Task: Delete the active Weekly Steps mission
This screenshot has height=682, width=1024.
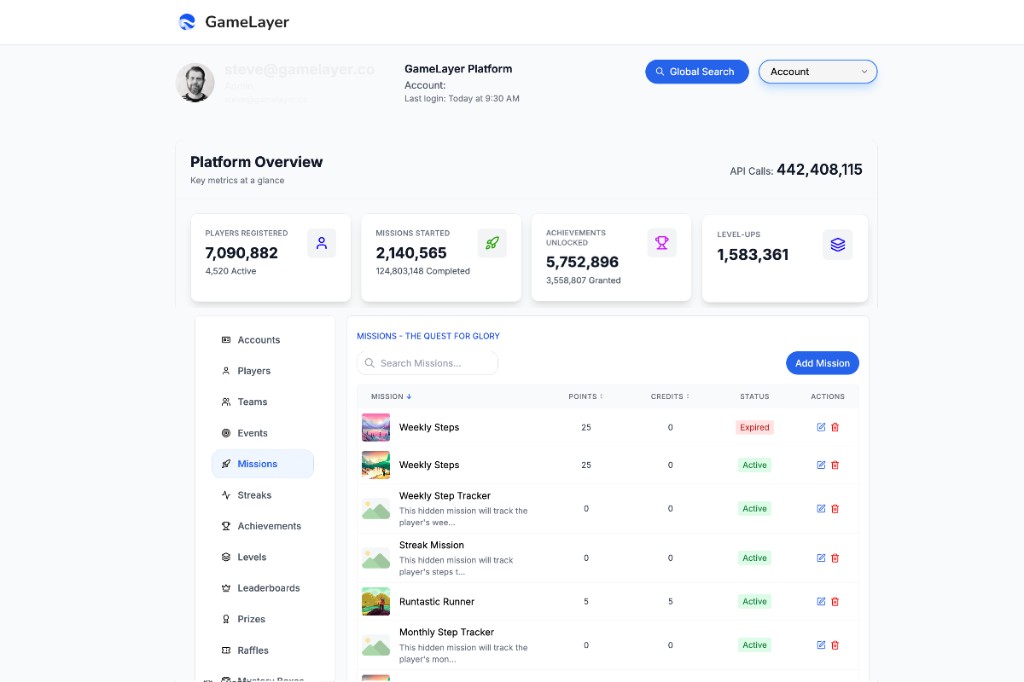Action: pos(835,465)
